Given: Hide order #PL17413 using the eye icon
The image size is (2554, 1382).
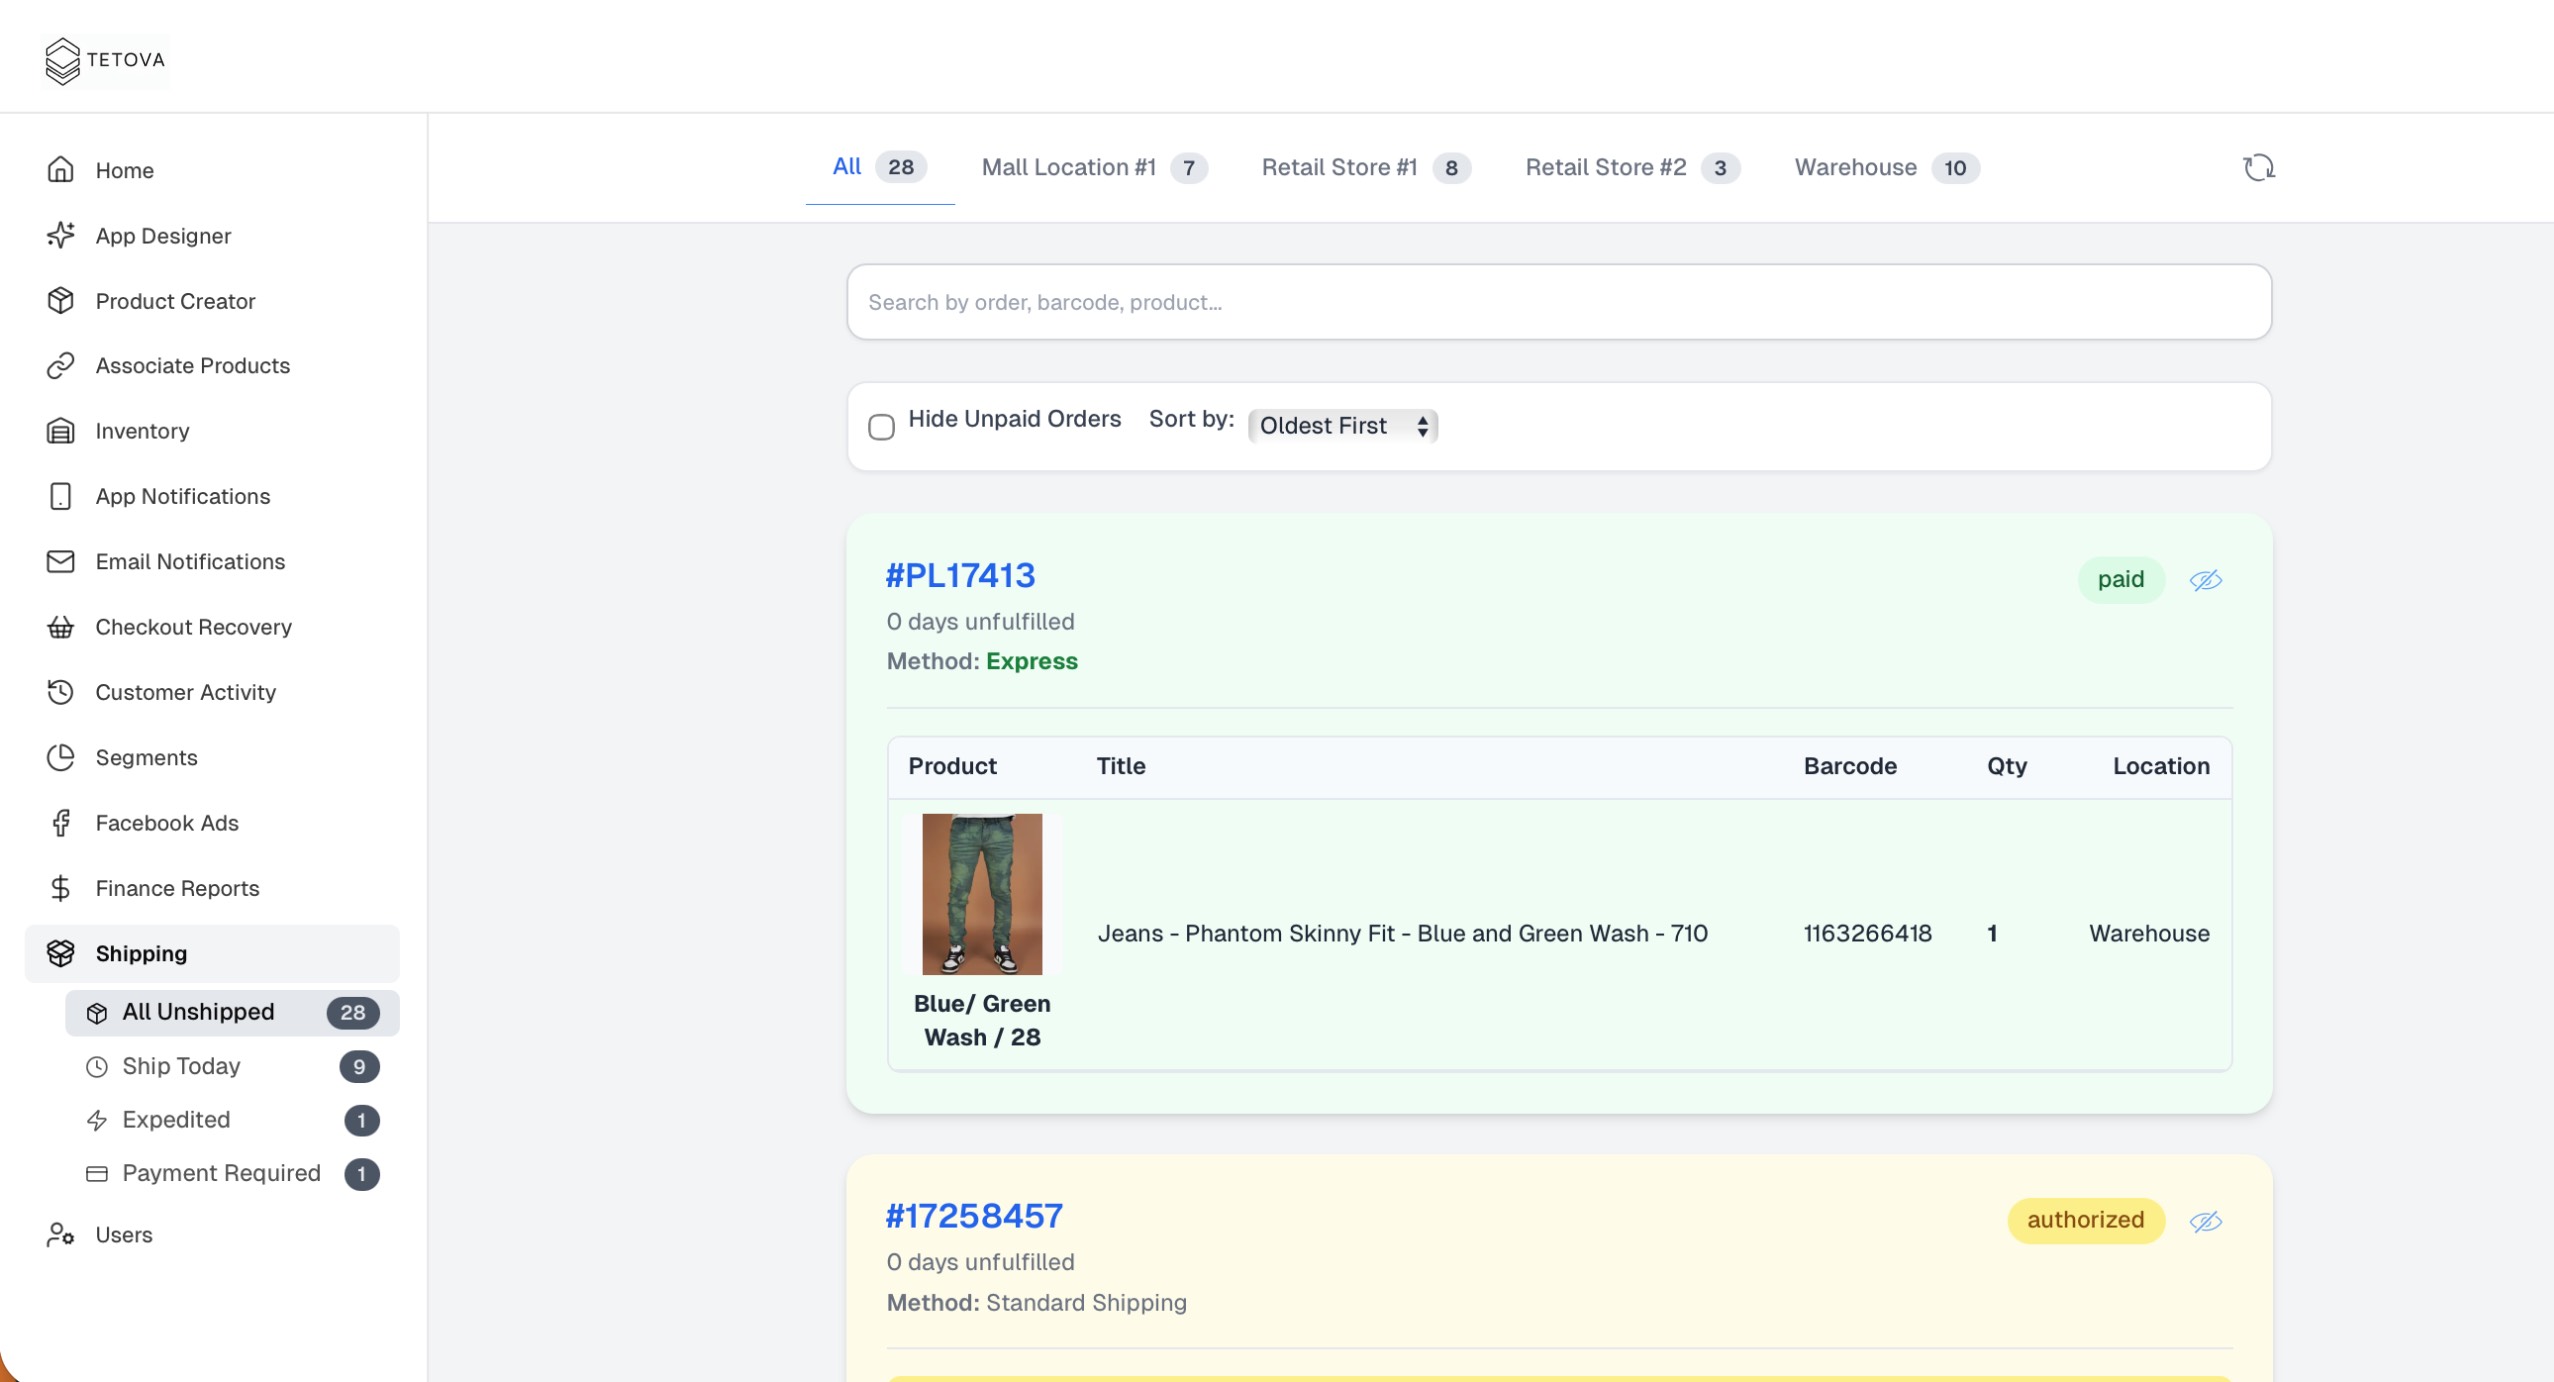Looking at the screenshot, I should [2205, 580].
